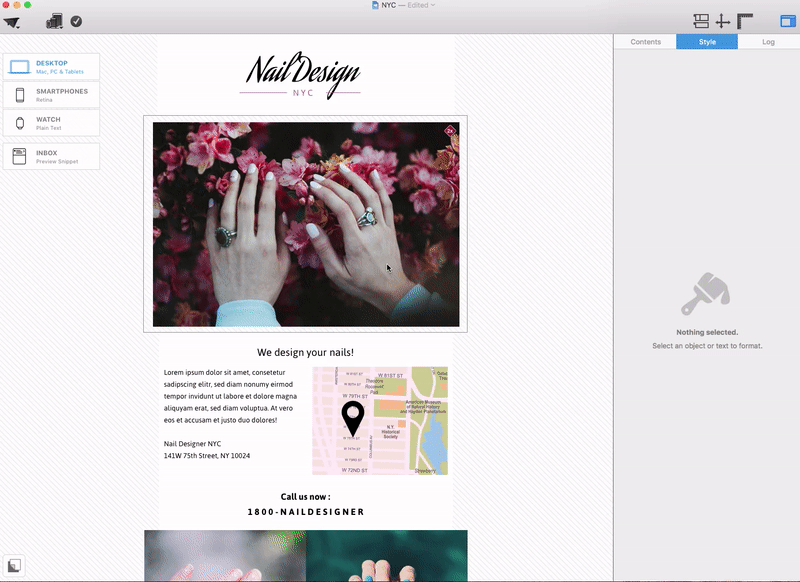The image size is (800, 582).
Task: Click the paintbrush placeholder icon
Action: click(706, 293)
